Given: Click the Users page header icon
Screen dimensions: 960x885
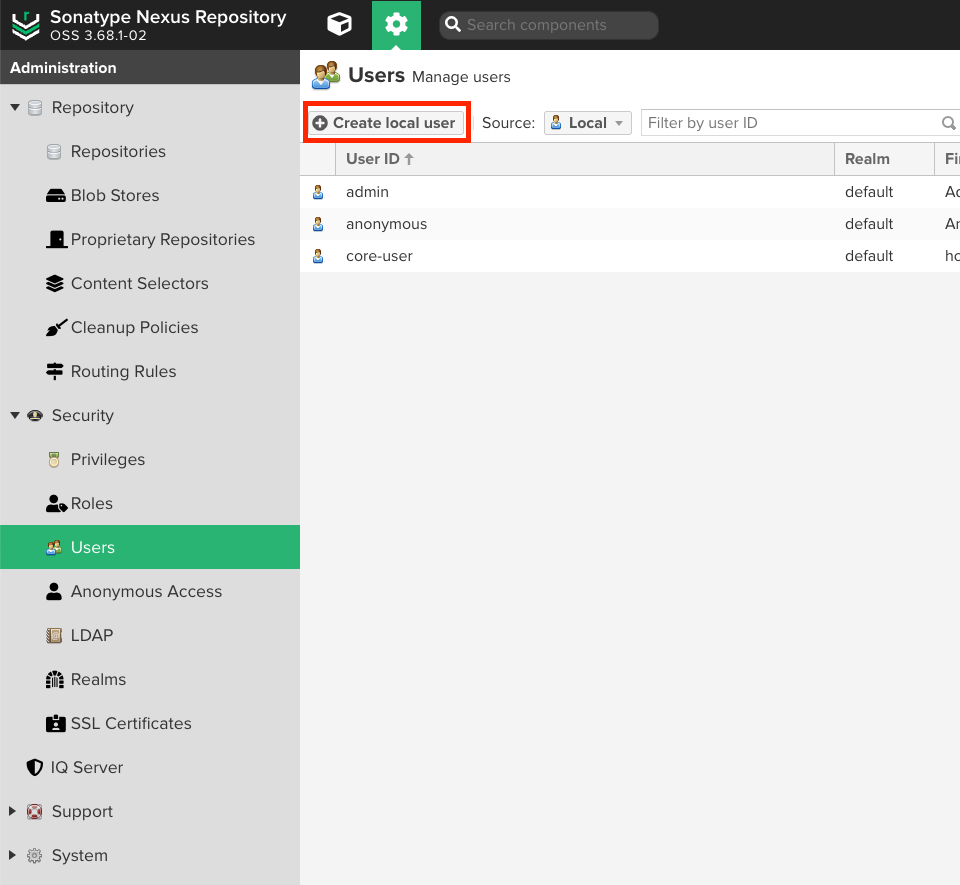Looking at the screenshot, I should click(x=326, y=76).
